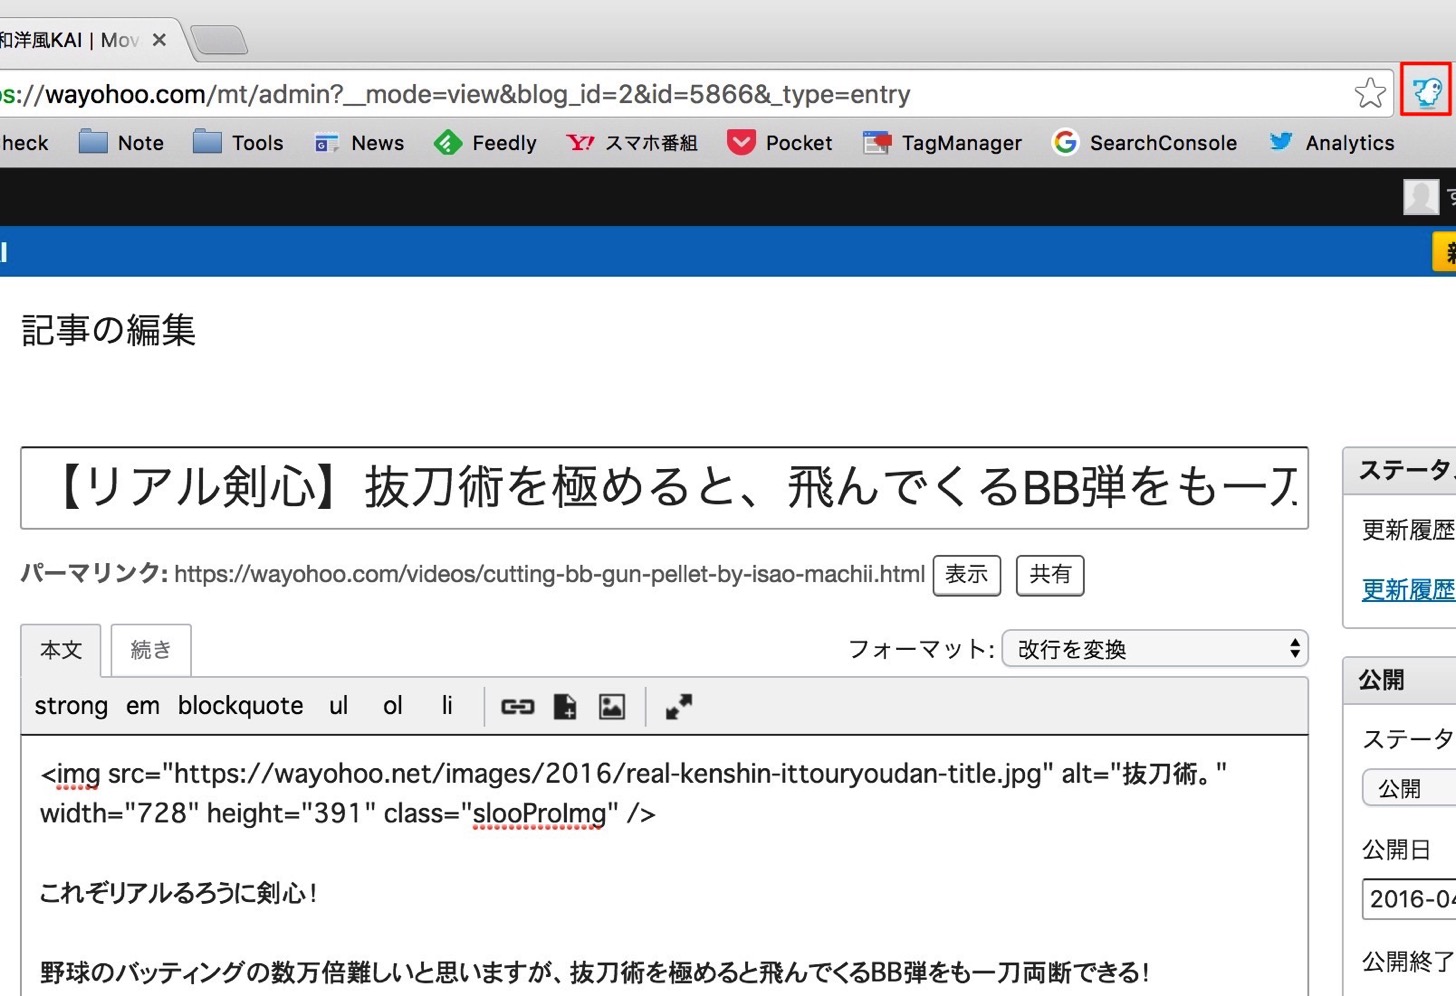Toggle fullscreen editor with arrows icon
This screenshot has height=996, width=1456.
[679, 707]
